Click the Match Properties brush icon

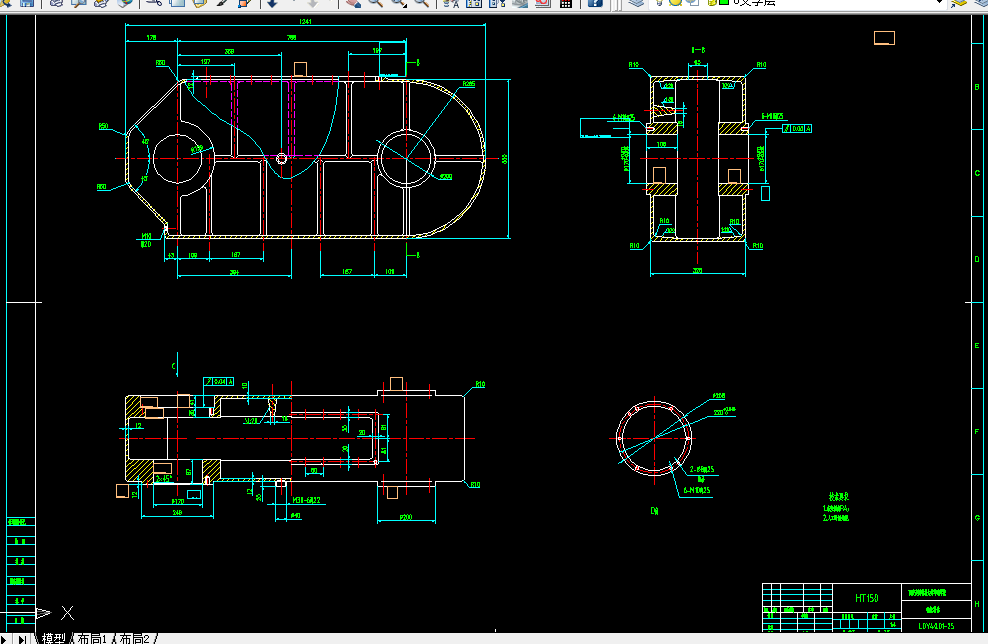click(222, 3)
